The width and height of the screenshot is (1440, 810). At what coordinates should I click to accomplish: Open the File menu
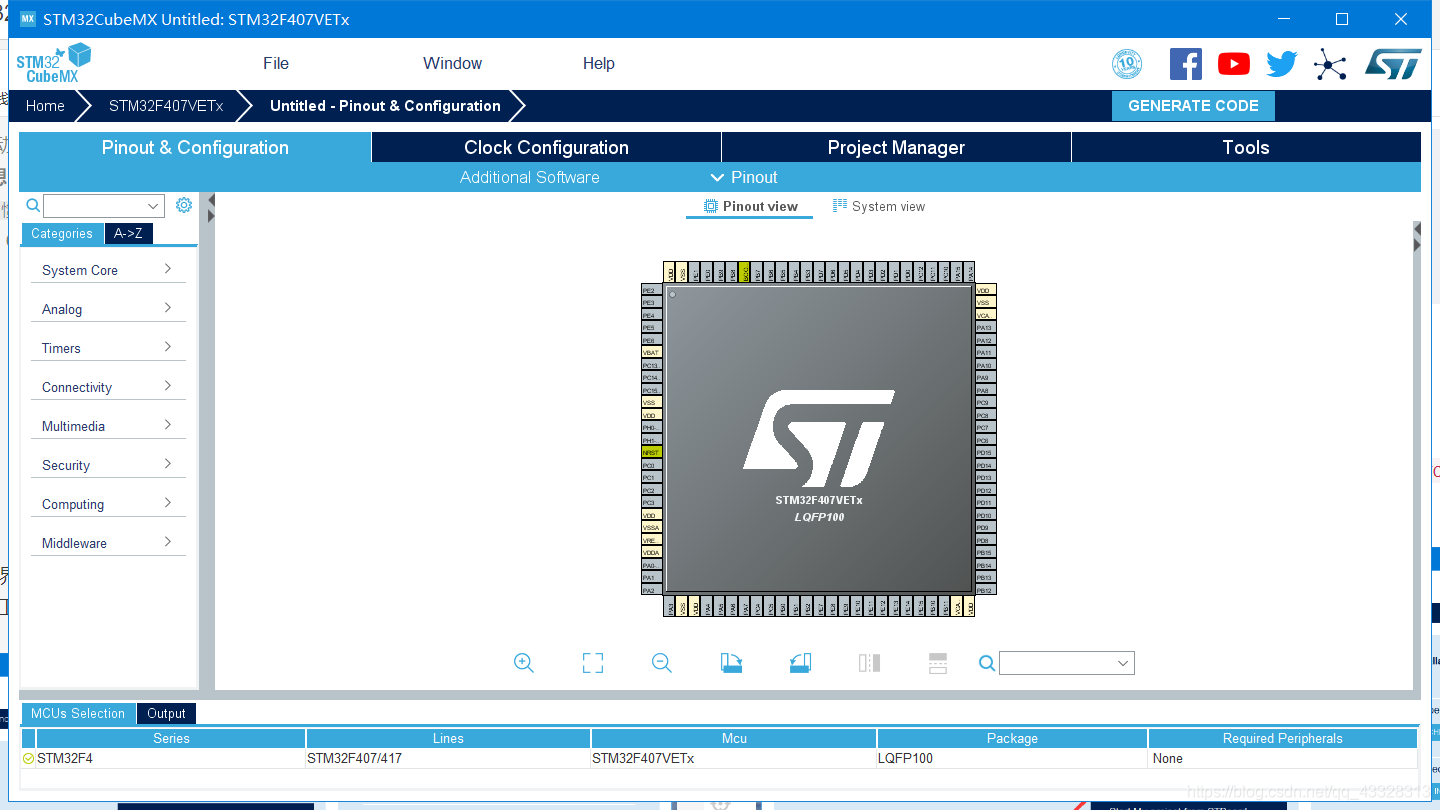pos(276,63)
